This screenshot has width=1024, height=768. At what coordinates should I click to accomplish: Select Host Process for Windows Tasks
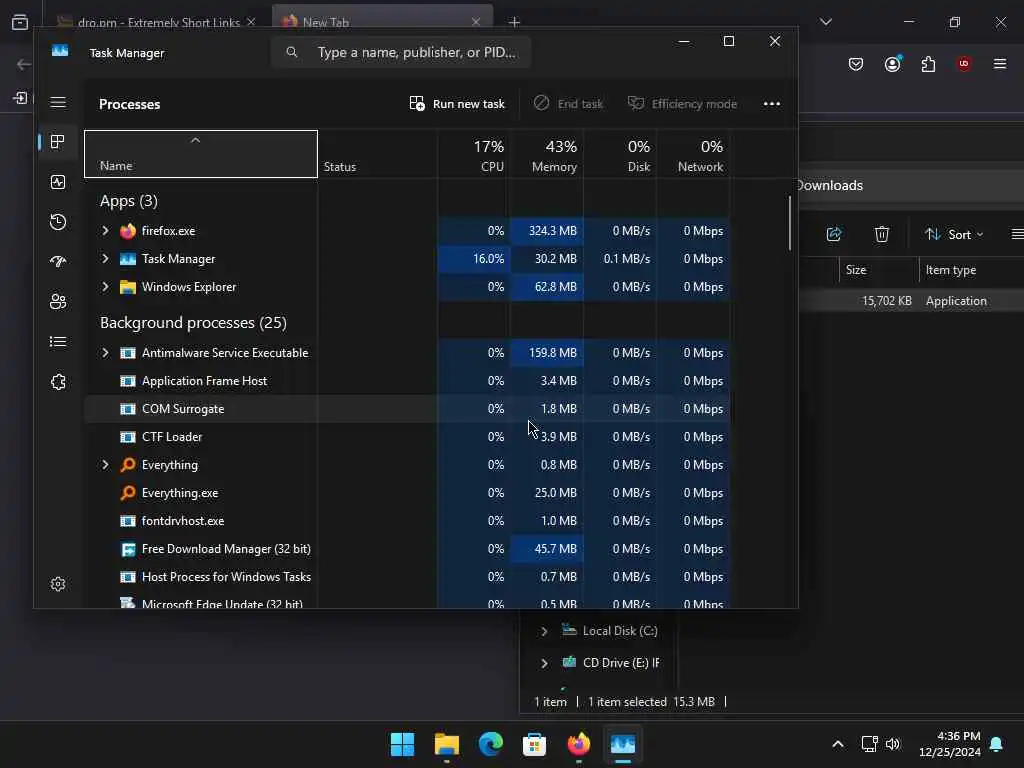(x=407, y=577)
